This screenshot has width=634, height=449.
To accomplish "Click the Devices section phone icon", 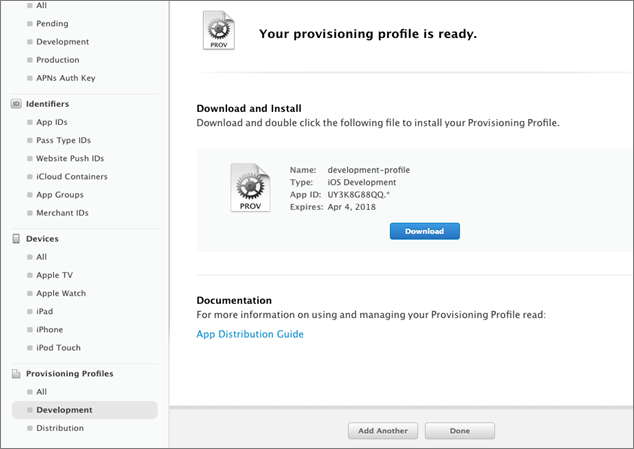I will 16,239.
